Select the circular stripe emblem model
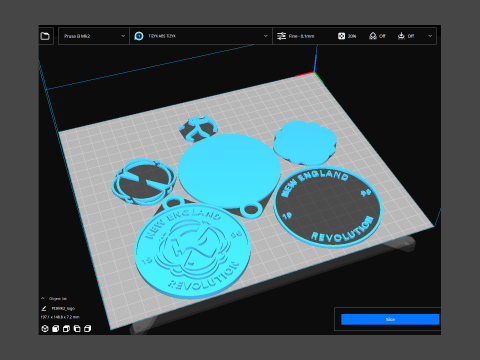This screenshot has height=360, width=480. [x=145, y=182]
